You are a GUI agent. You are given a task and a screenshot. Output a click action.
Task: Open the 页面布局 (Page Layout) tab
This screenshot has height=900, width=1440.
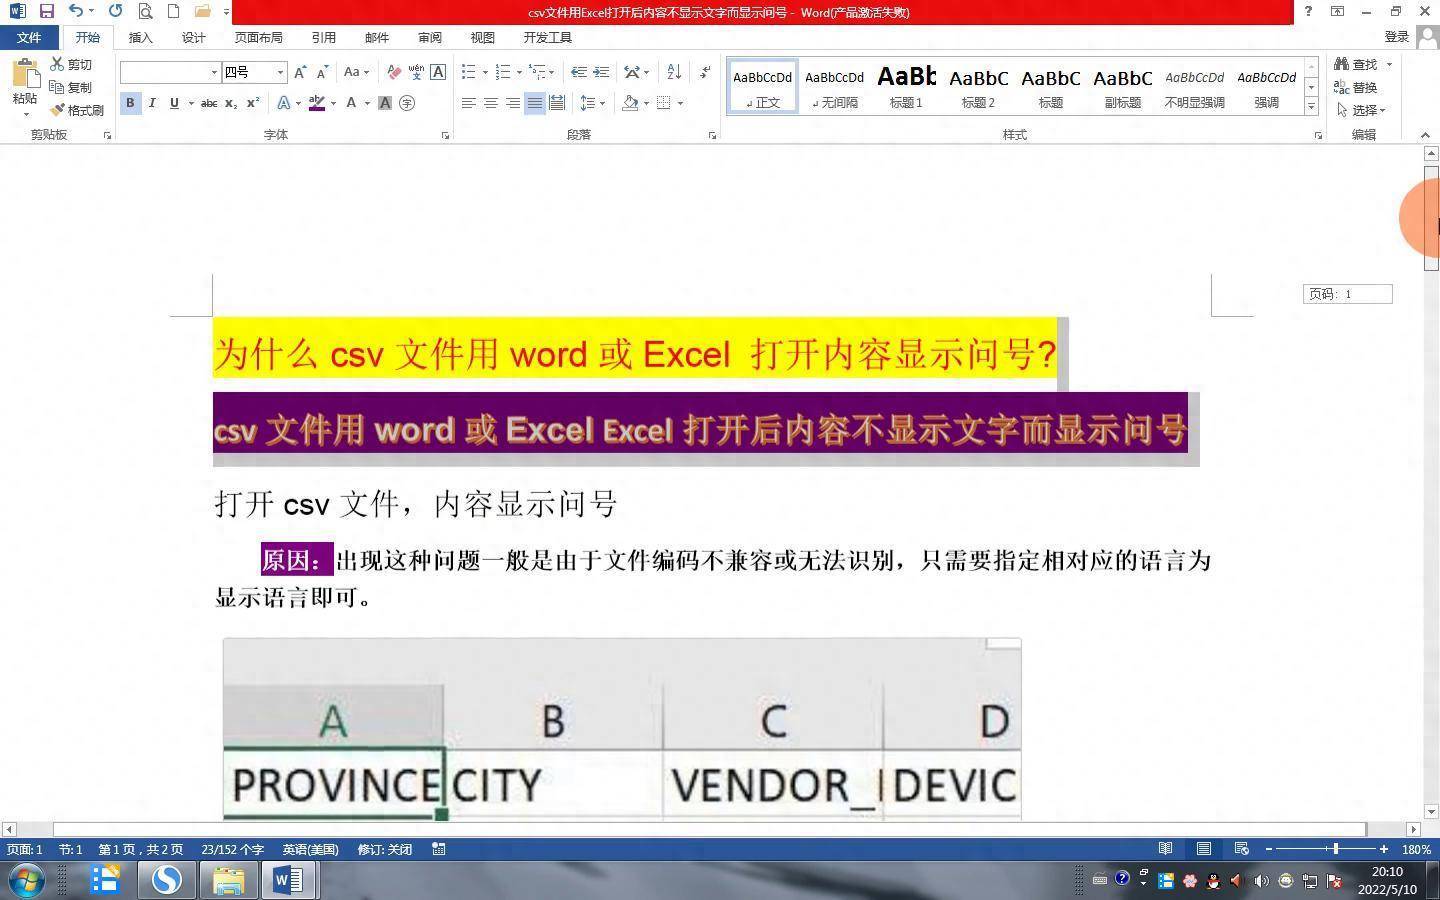(x=258, y=37)
